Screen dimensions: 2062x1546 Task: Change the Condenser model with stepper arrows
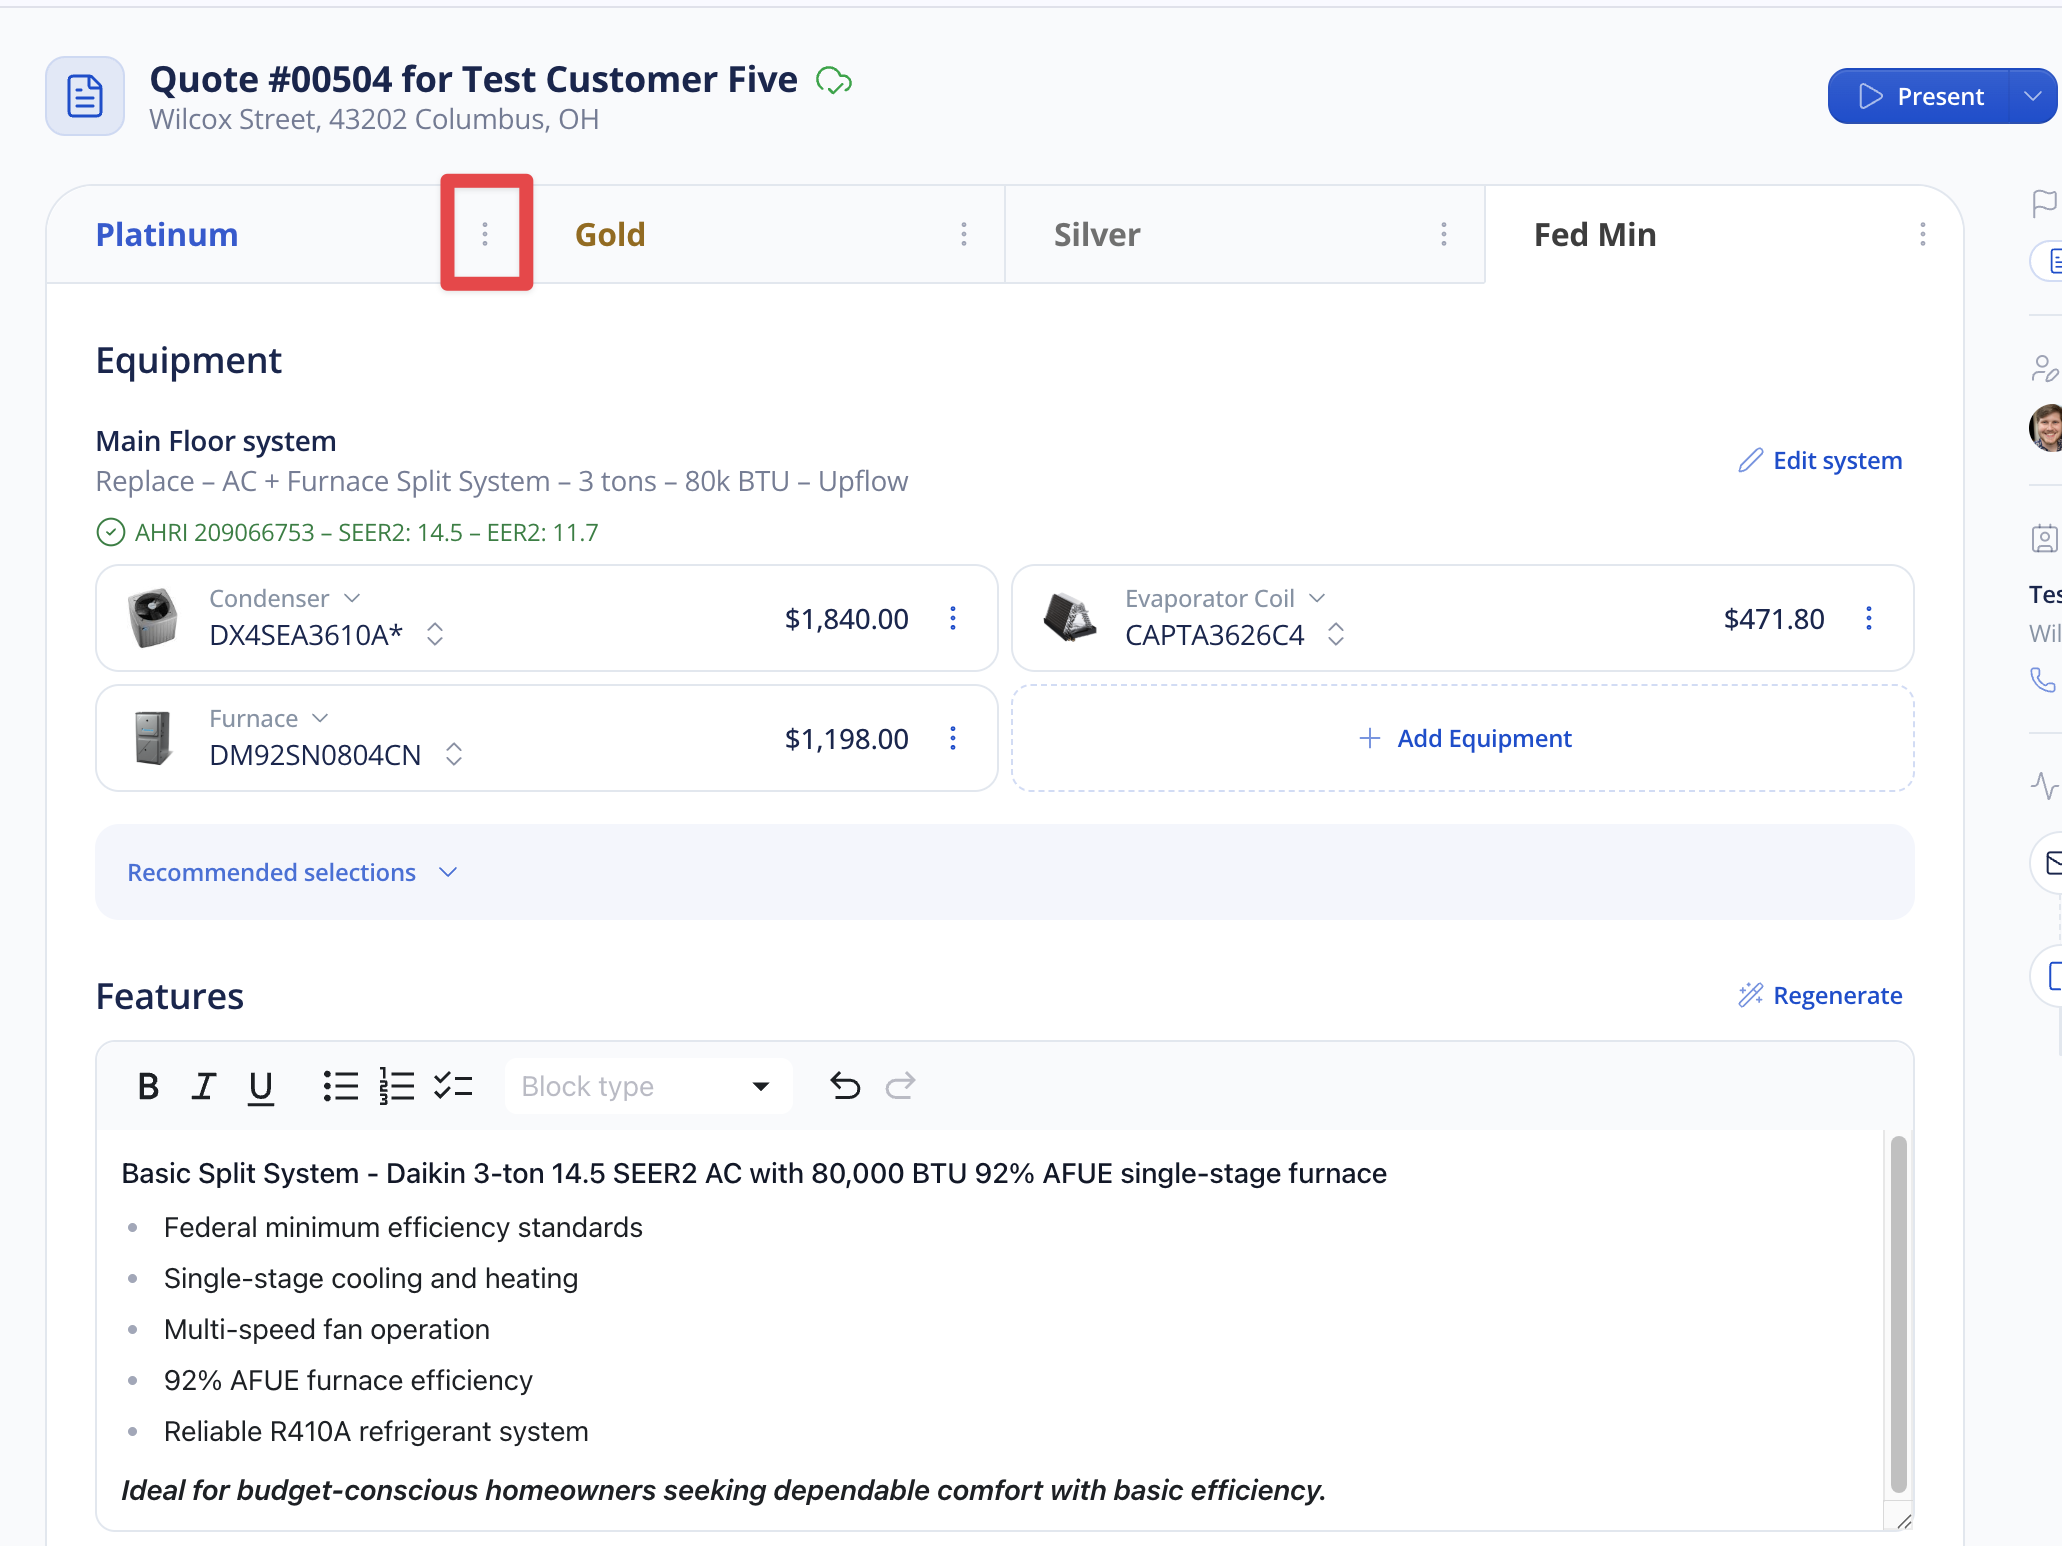435,634
